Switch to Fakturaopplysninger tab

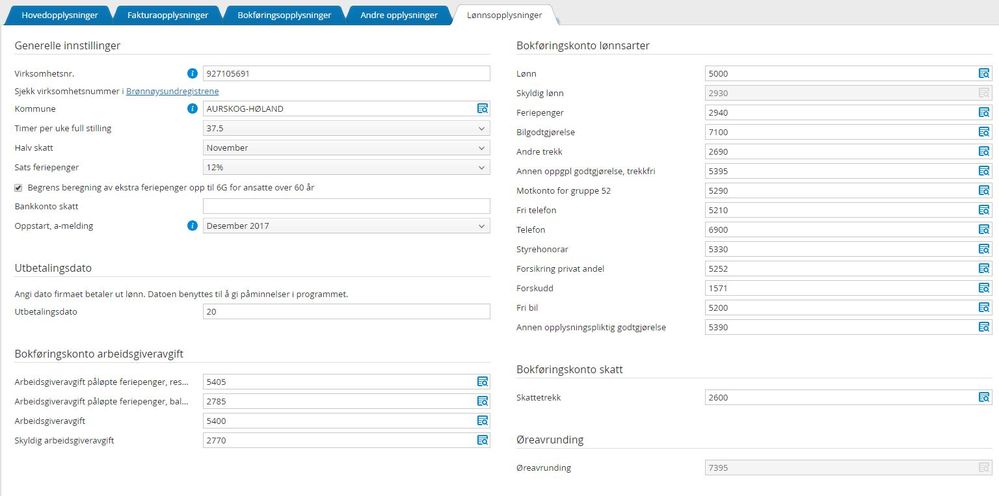pyautogui.click(x=168, y=15)
